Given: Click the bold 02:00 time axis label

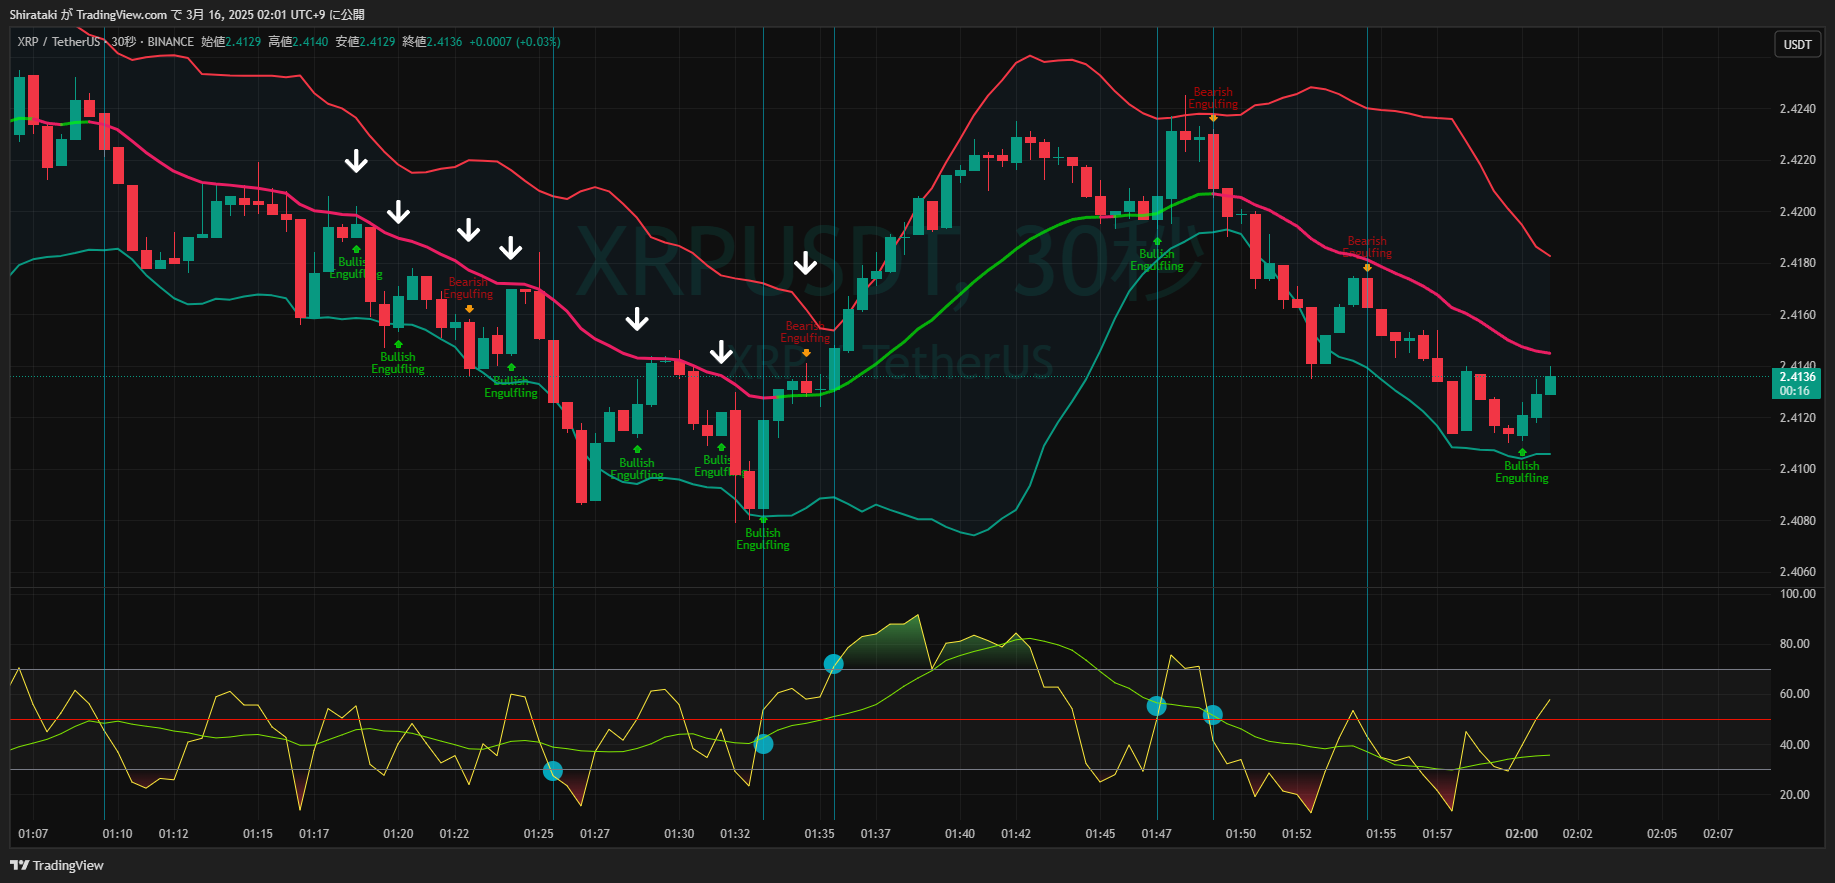Looking at the screenshot, I should point(1521,834).
